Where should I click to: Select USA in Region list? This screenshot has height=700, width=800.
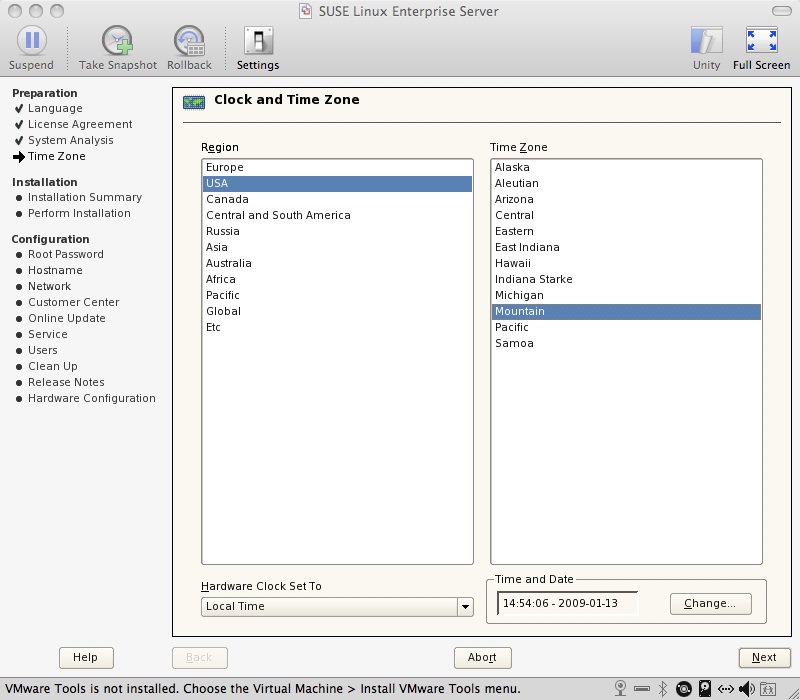coord(337,184)
